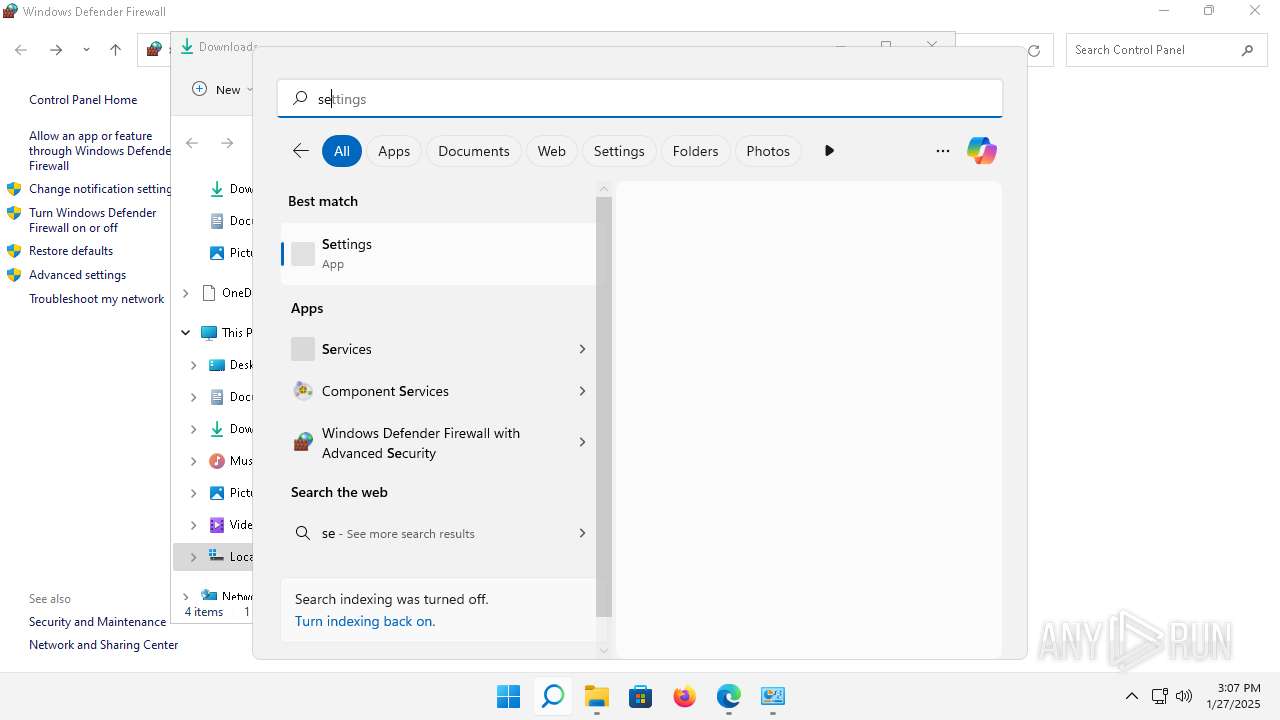1280x720 pixels.
Task: Select the Documents filter tab
Action: pyautogui.click(x=474, y=151)
